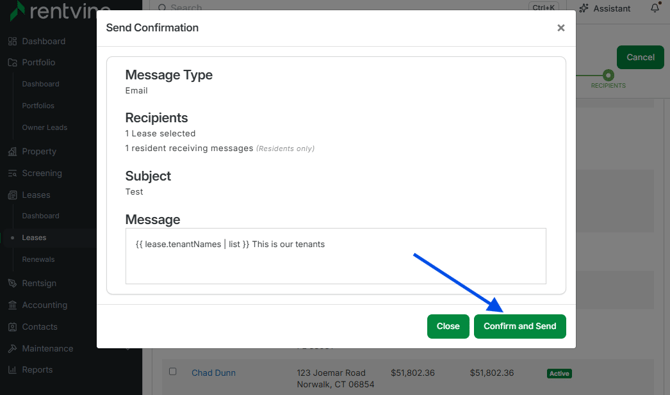Viewport: 670px width, 395px height.
Task: Click the Message preview text box
Action: (x=336, y=256)
